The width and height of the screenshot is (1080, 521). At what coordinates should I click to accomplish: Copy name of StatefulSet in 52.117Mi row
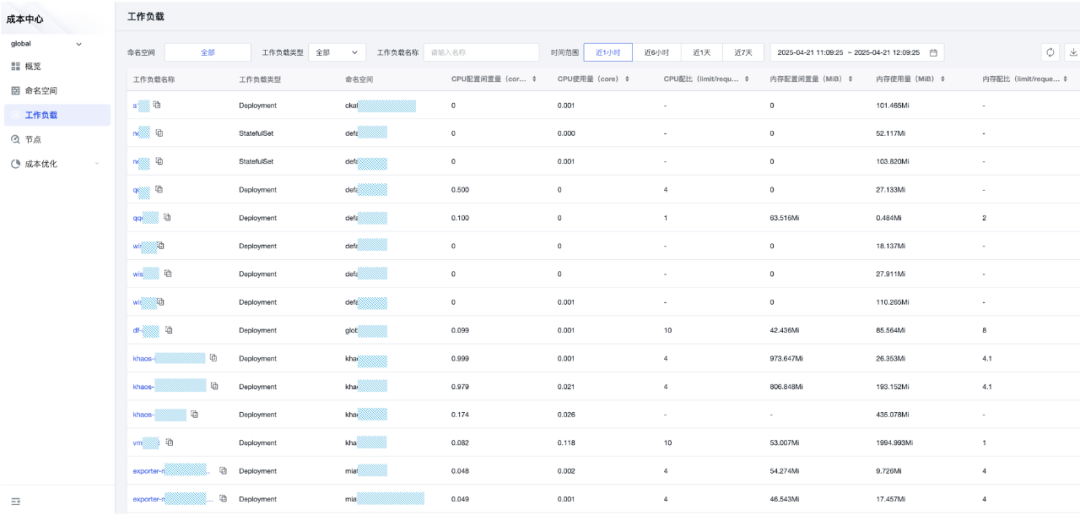tap(159, 133)
